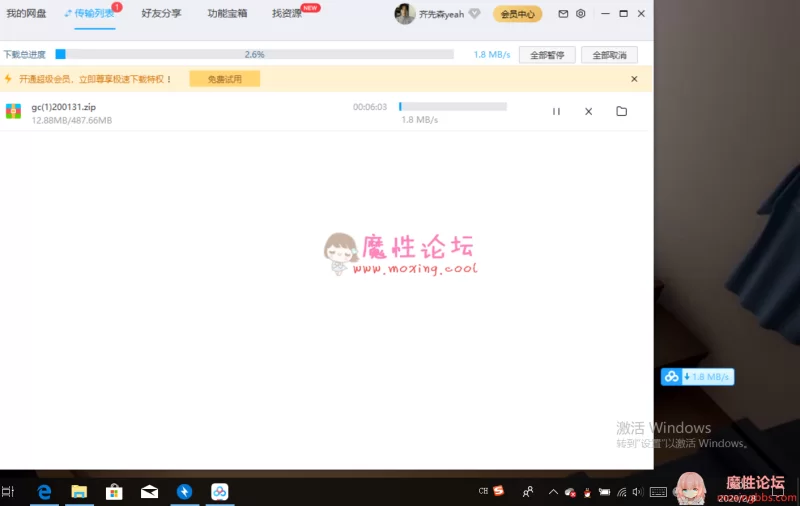Click the Sogou input method tray icon
The image size is (800, 506).
pos(498,491)
